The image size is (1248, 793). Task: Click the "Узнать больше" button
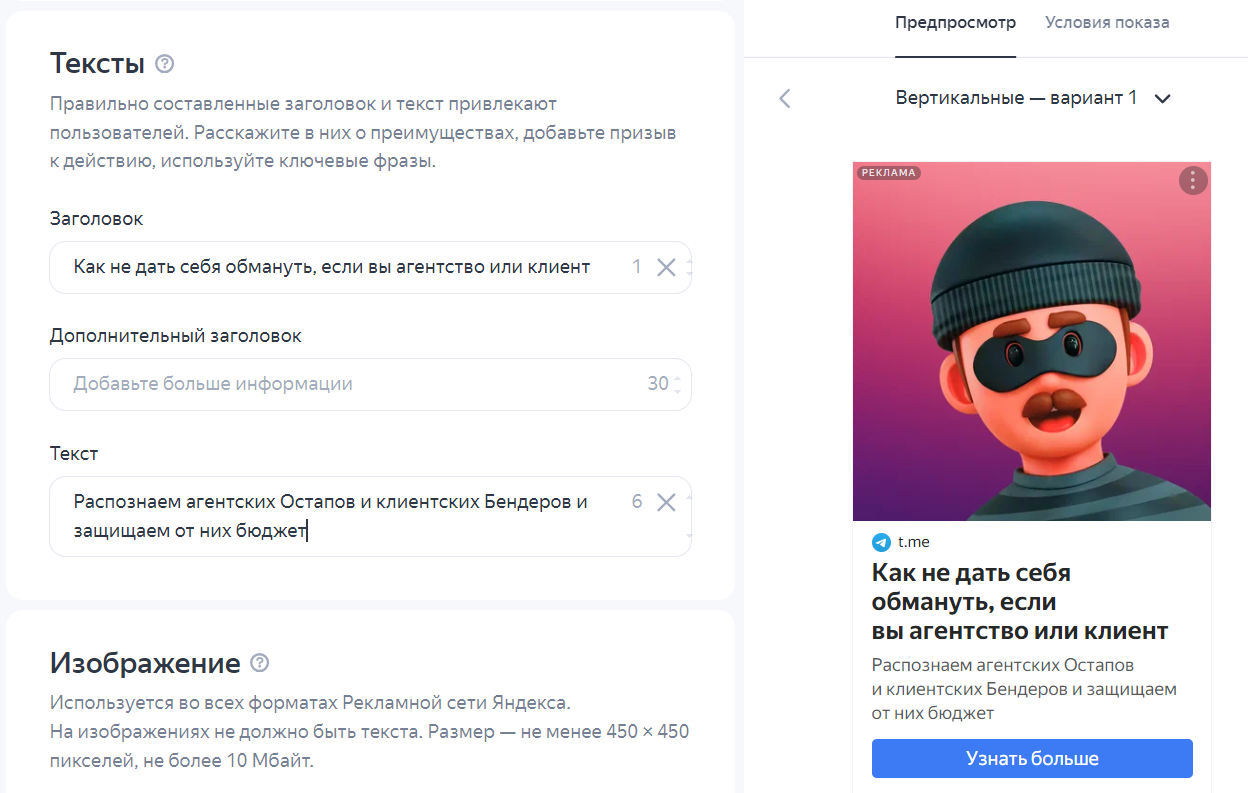coord(1031,758)
